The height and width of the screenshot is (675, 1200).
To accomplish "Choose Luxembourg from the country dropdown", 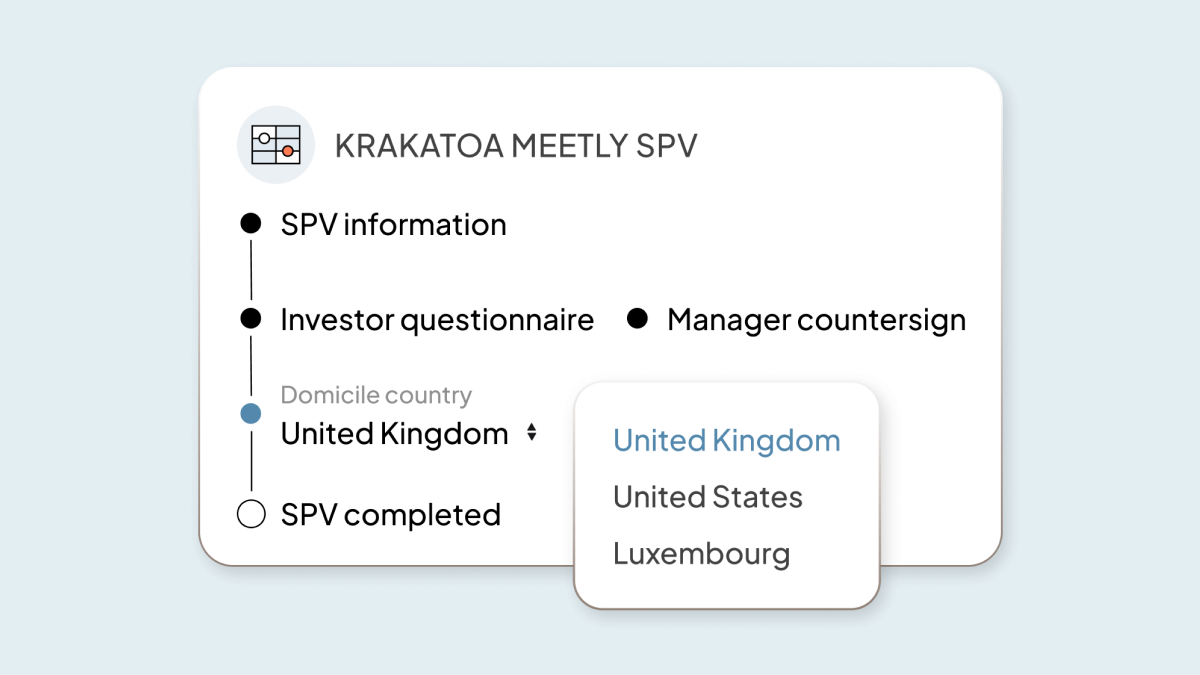I will click(701, 553).
